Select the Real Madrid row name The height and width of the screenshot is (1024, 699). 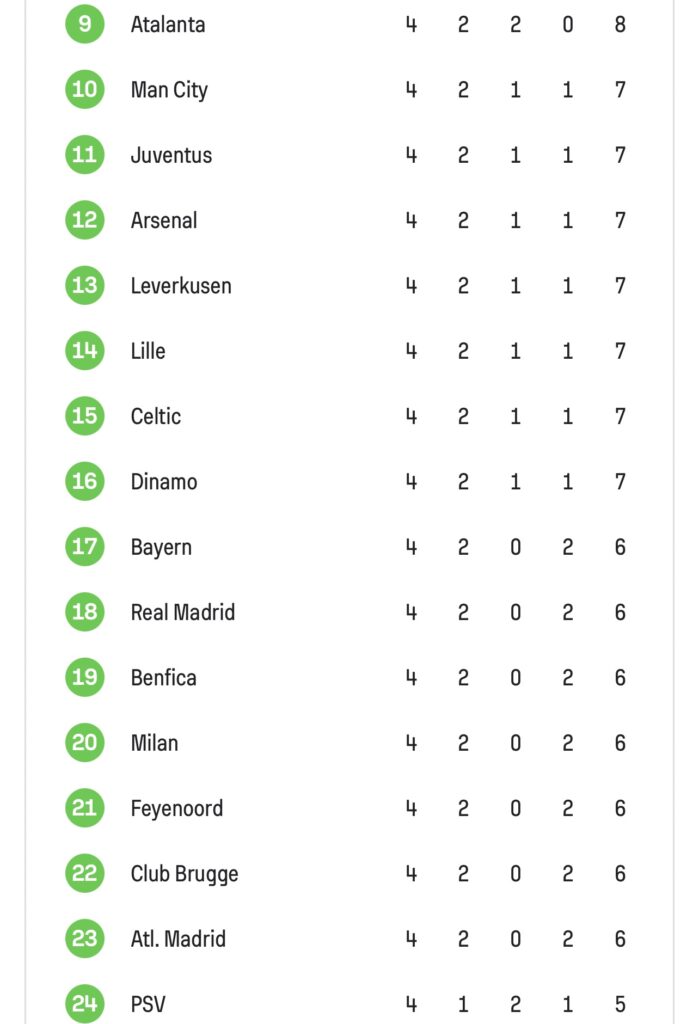[183, 612]
